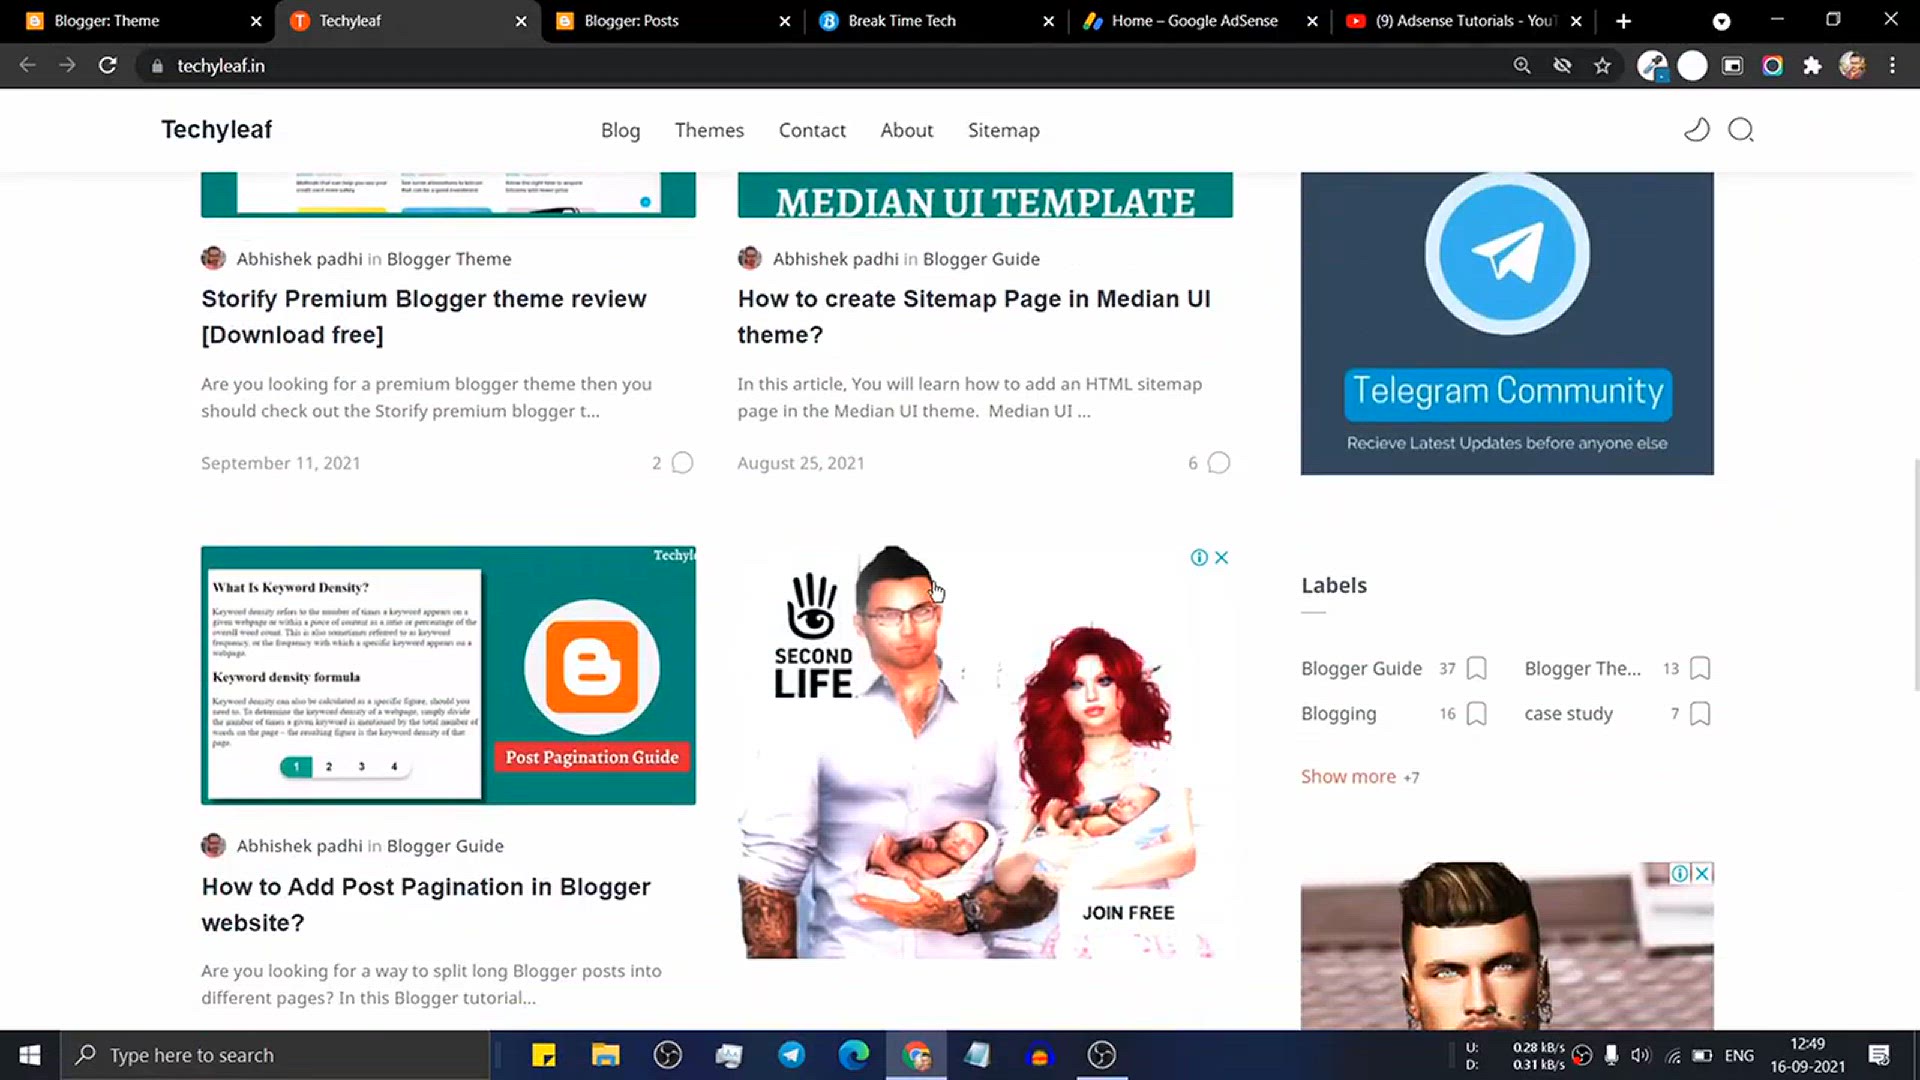The image size is (1920, 1080).
Task: Click the taskbar search box
Action: click(x=276, y=1055)
